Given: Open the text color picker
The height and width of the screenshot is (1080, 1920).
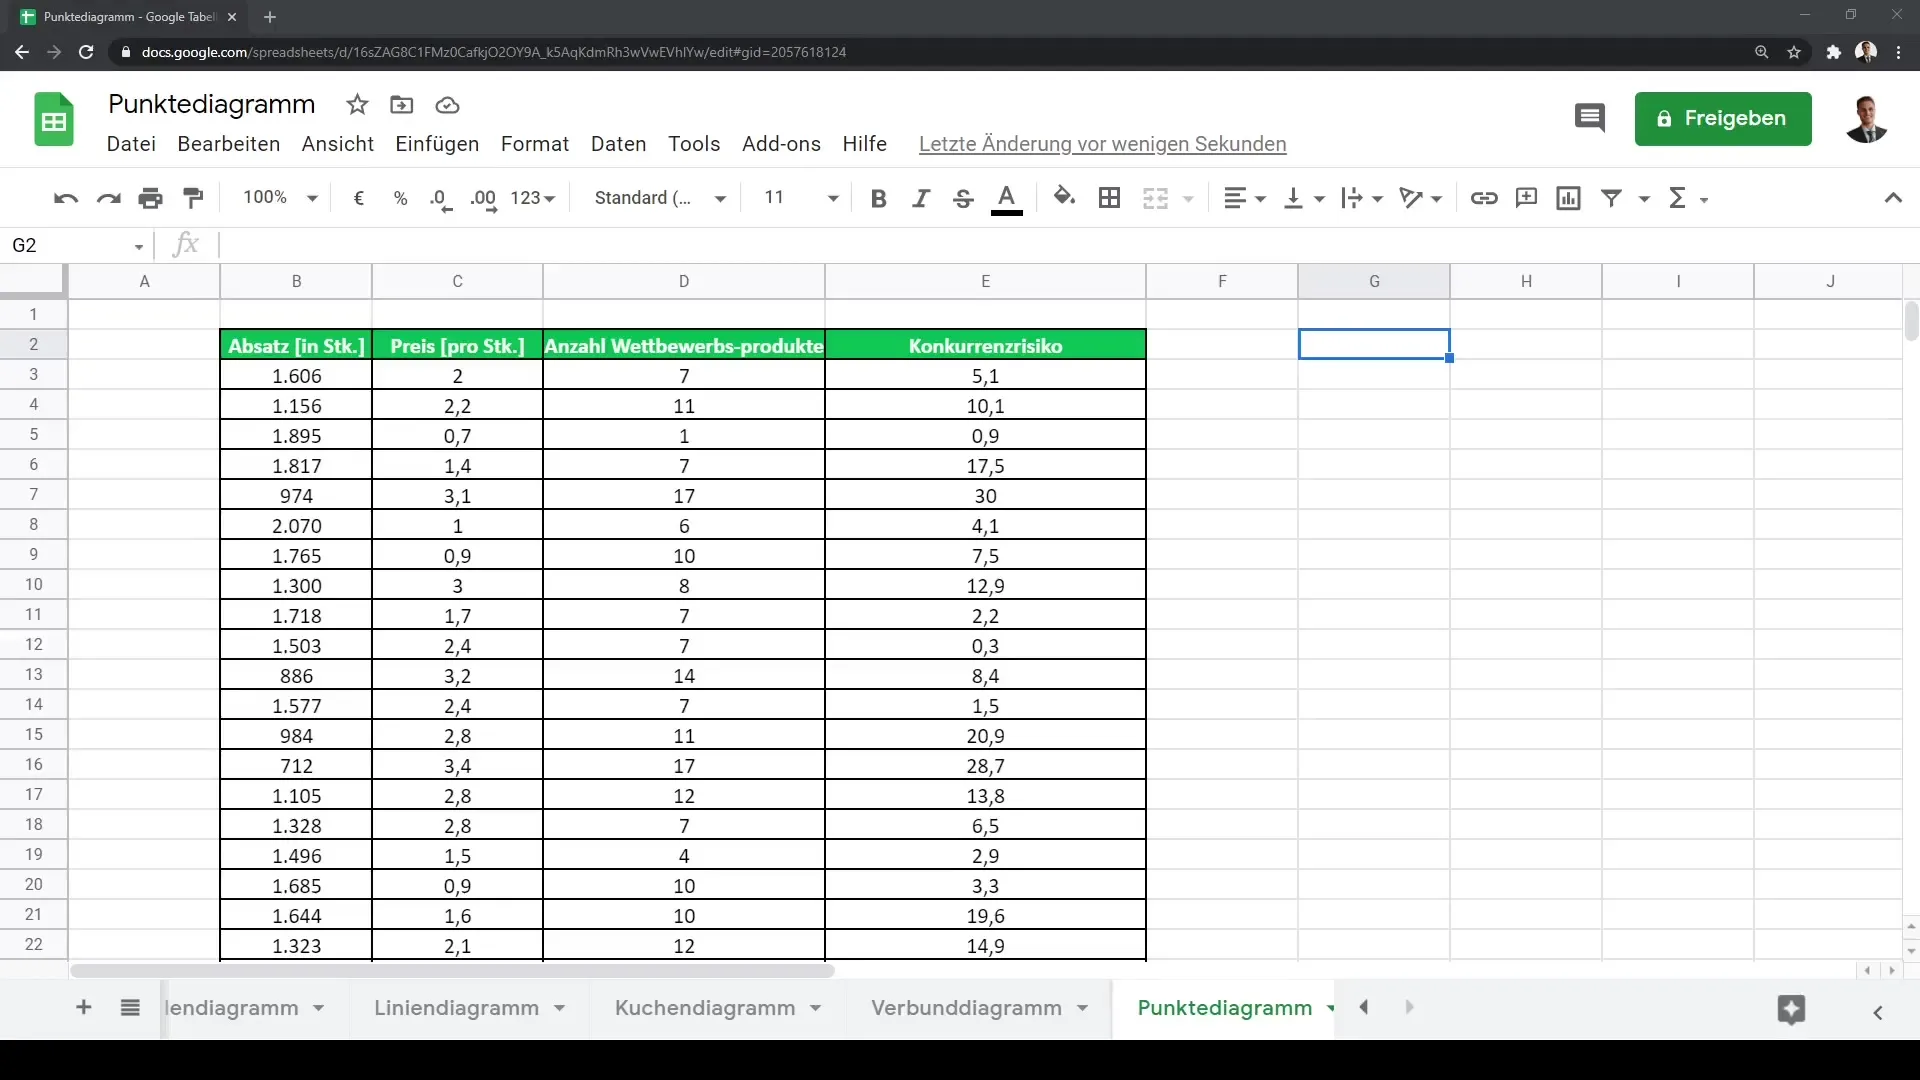Looking at the screenshot, I should coord(1007,198).
